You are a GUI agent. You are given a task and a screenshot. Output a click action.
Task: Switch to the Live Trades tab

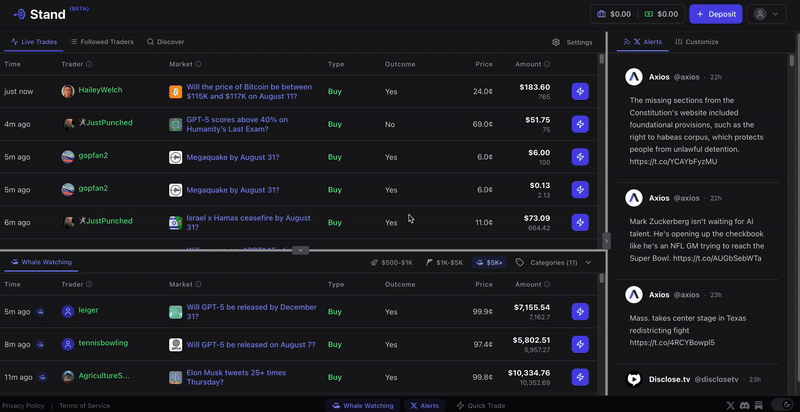click(34, 42)
